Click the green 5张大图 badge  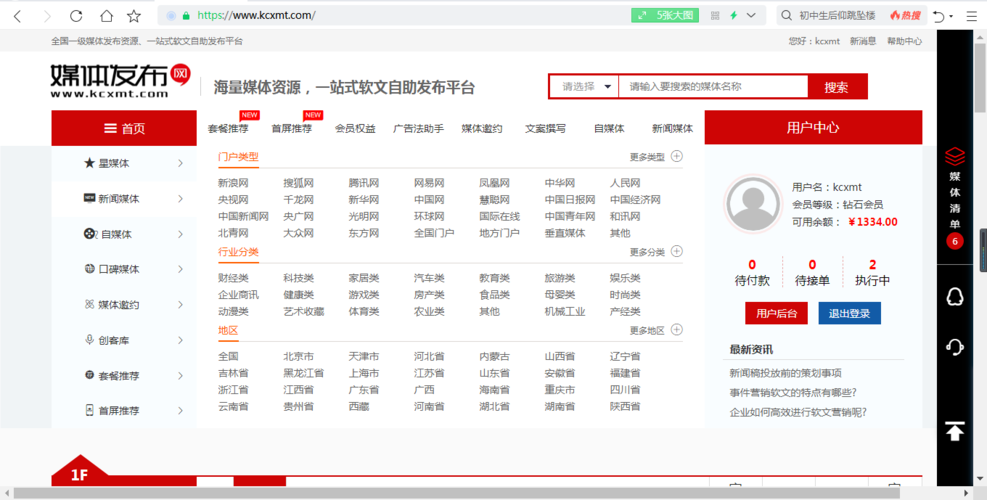click(665, 15)
